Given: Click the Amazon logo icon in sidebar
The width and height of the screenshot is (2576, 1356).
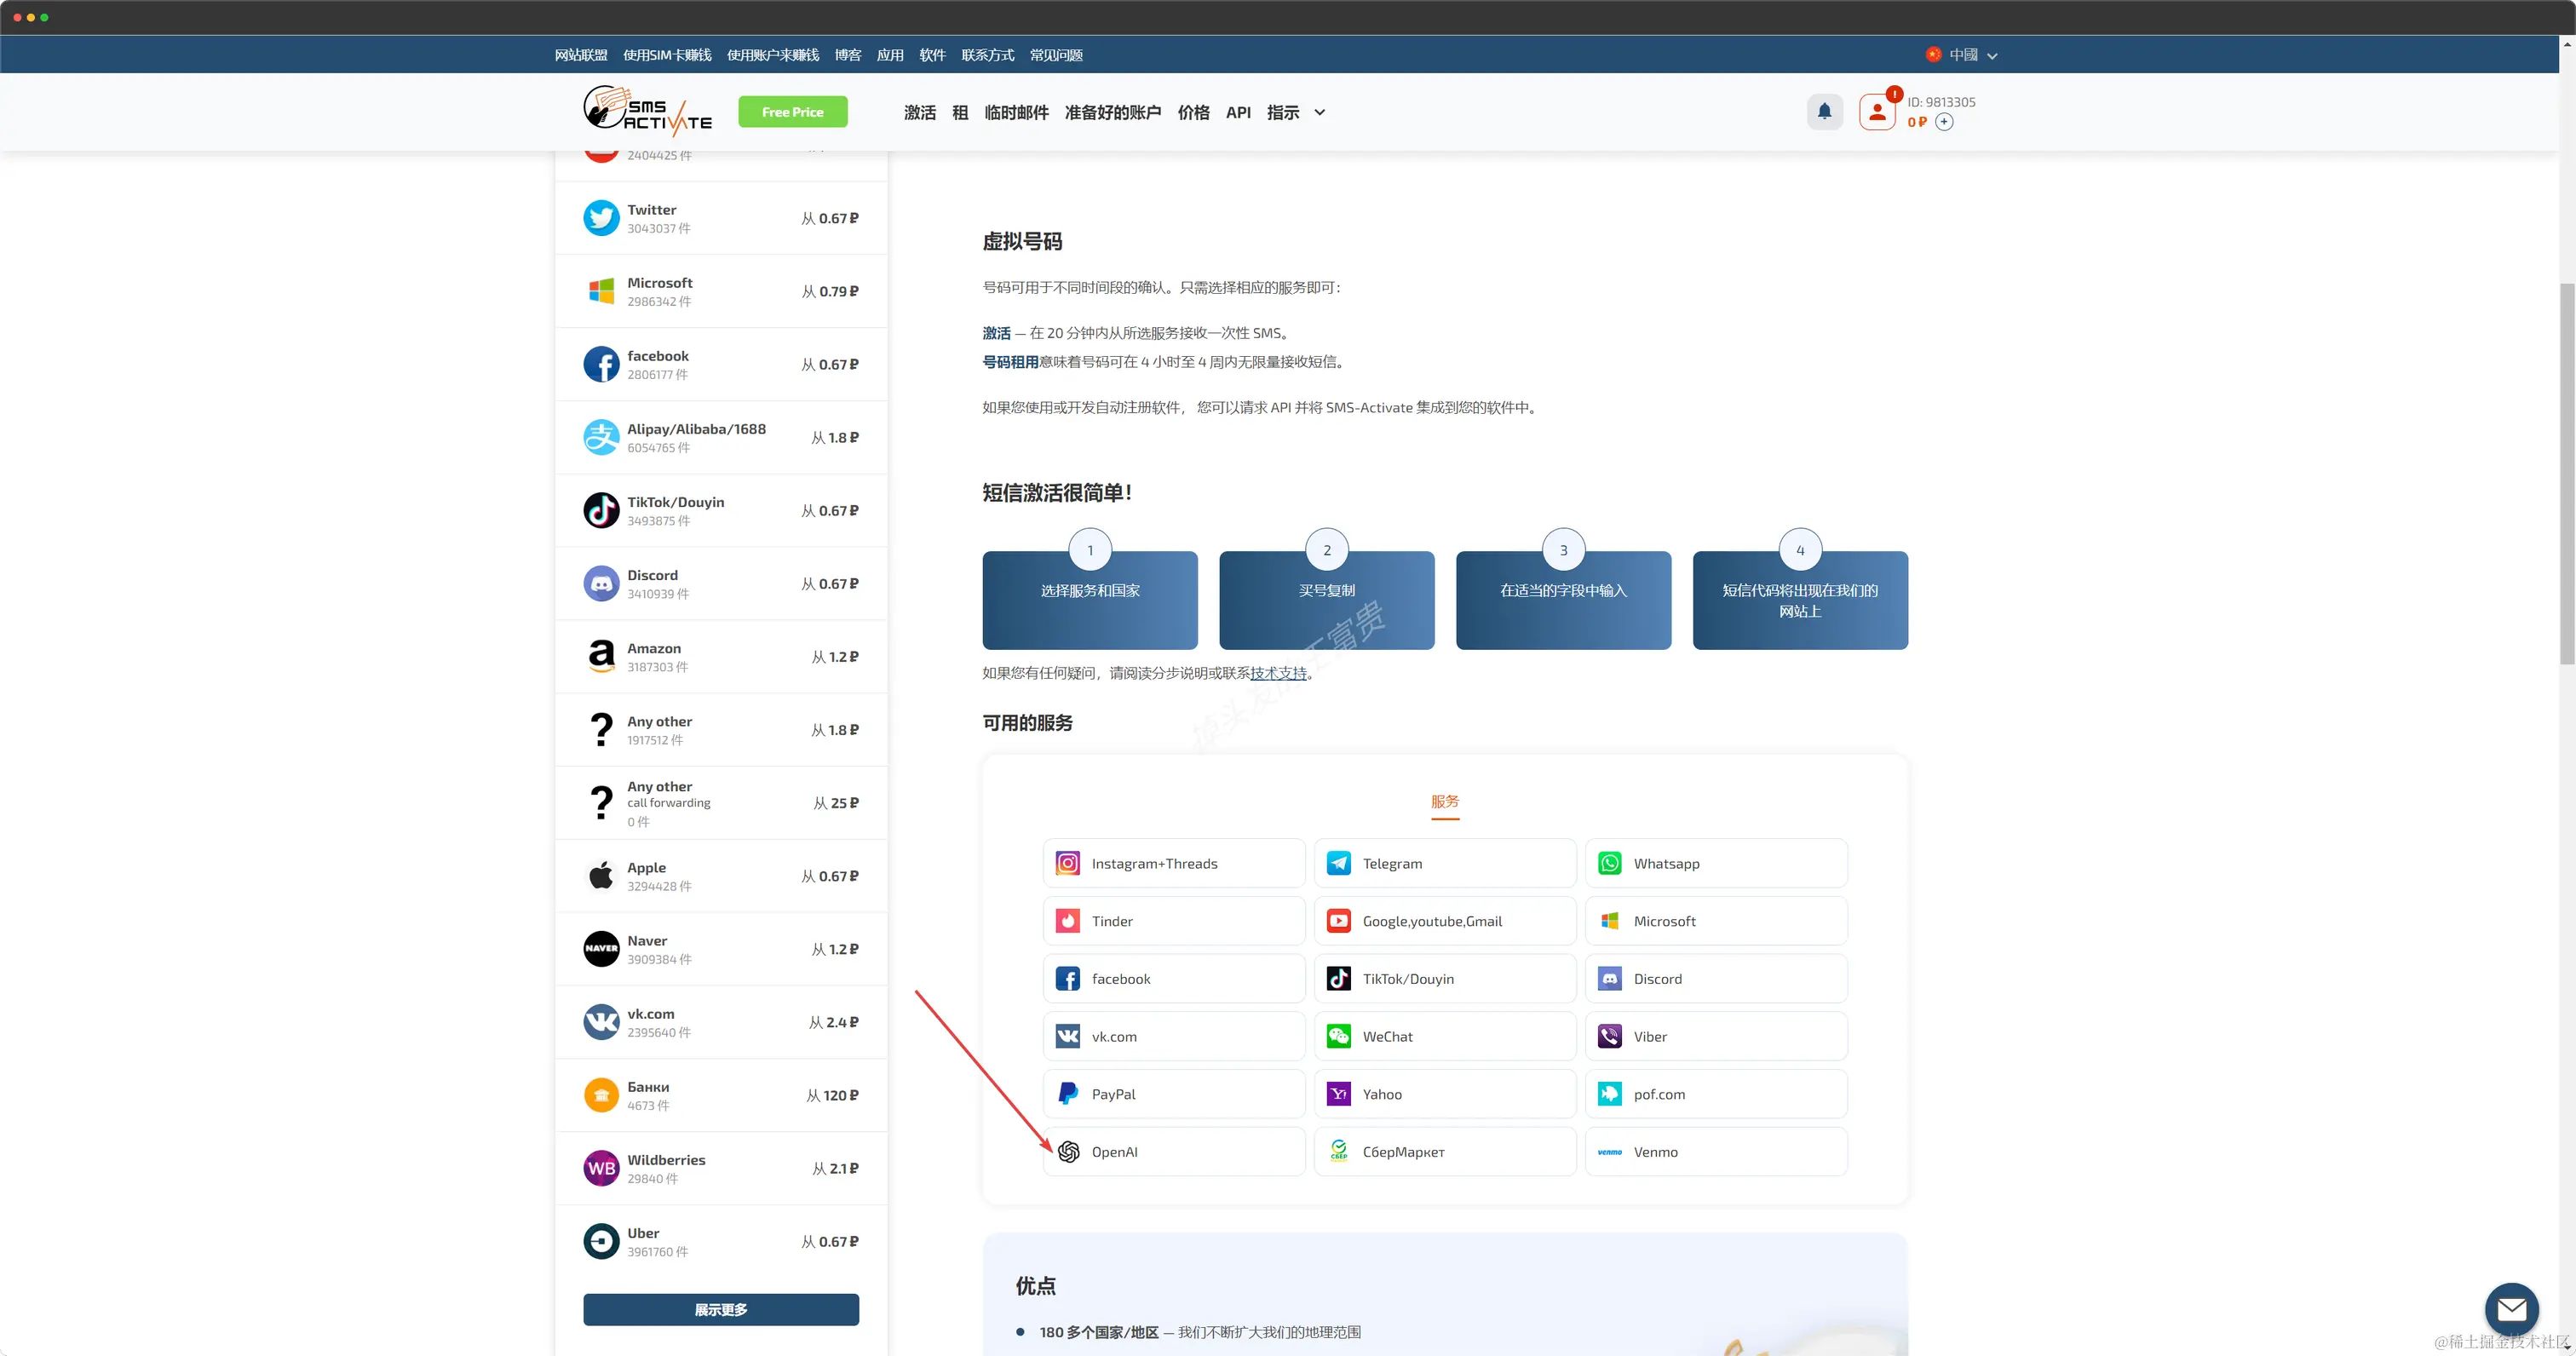Looking at the screenshot, I should coord(601,656).
